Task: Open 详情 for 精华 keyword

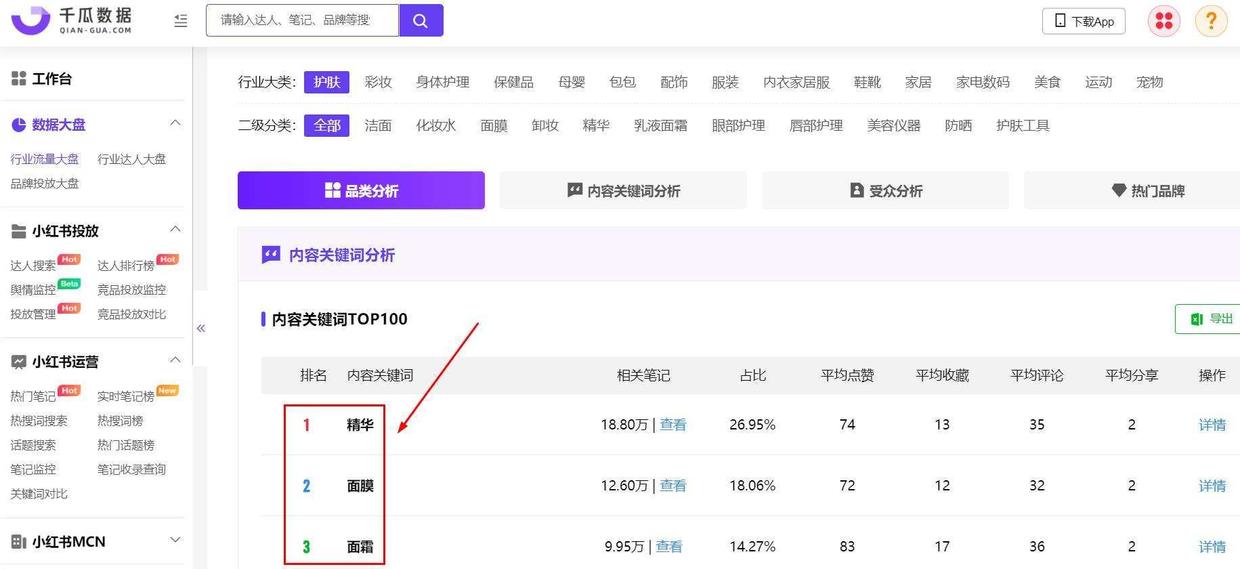Action: pos(1212,424)
